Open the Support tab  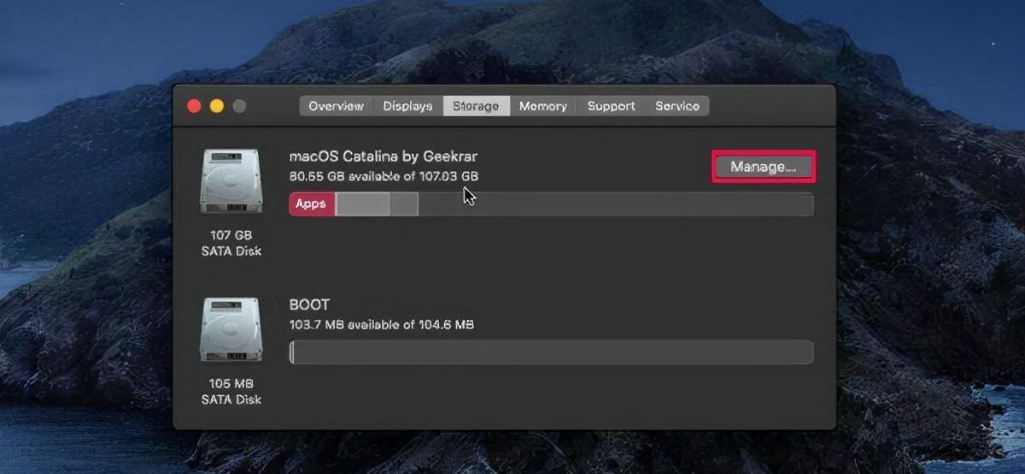(x=611, y=106)
